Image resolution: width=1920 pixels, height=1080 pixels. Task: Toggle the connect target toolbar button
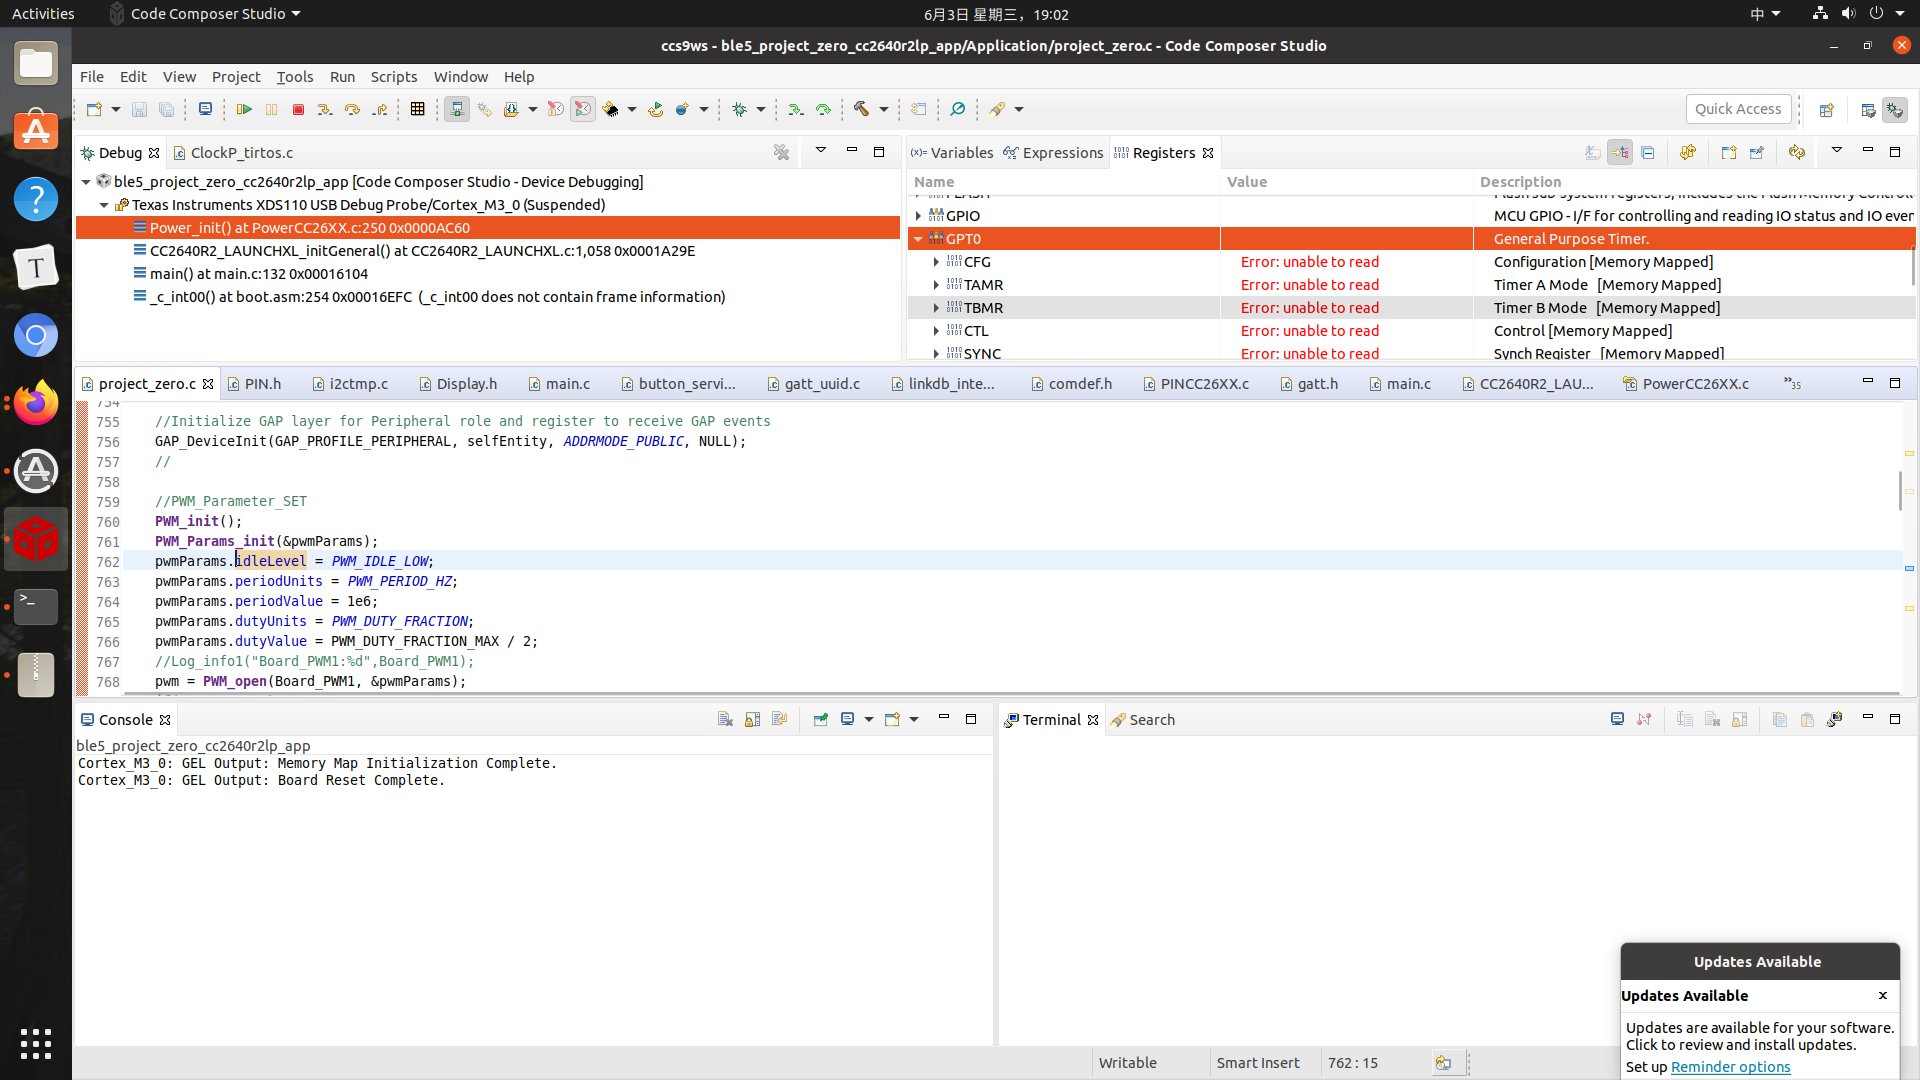[457, 109]
